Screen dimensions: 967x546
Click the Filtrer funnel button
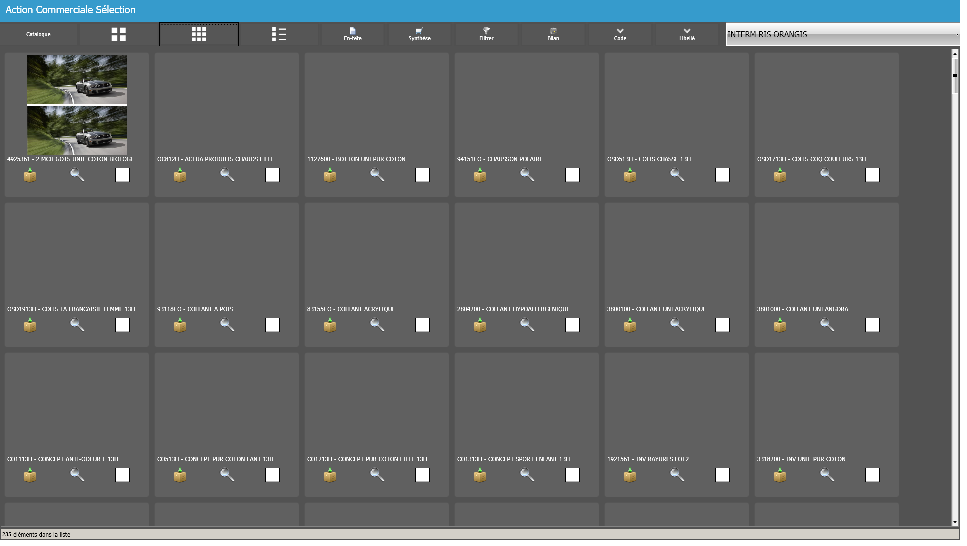[486, 34]
